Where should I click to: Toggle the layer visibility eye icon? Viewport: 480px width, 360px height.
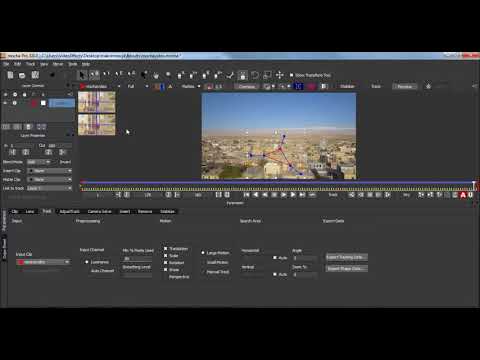(5, 103)
